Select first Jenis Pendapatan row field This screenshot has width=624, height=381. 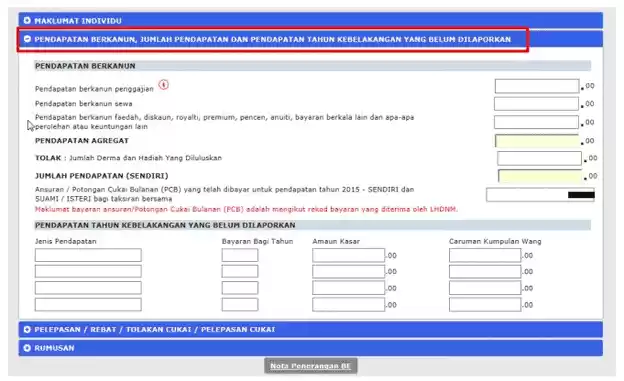[88, 255]
